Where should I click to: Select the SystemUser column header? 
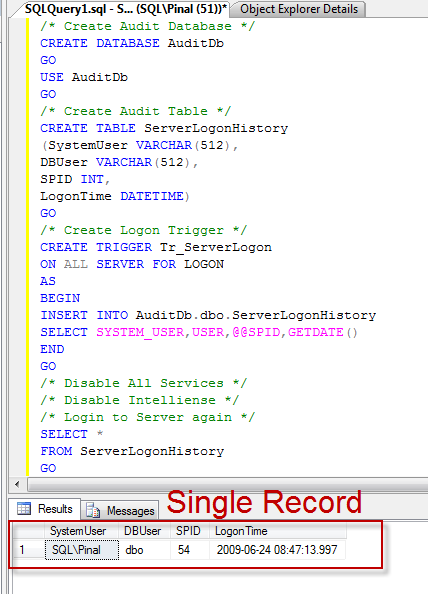coord(81,531)
